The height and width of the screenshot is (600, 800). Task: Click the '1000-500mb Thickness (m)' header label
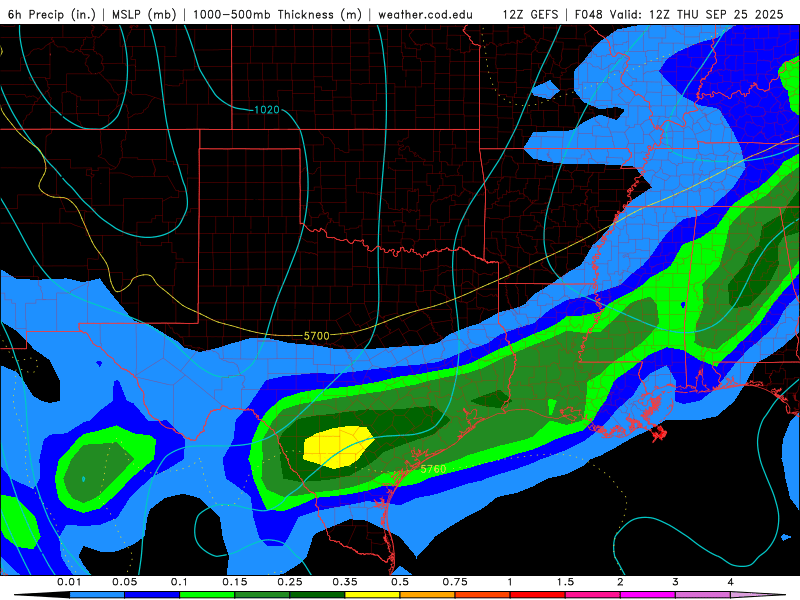pyautogui.click(x=278, y=14)
